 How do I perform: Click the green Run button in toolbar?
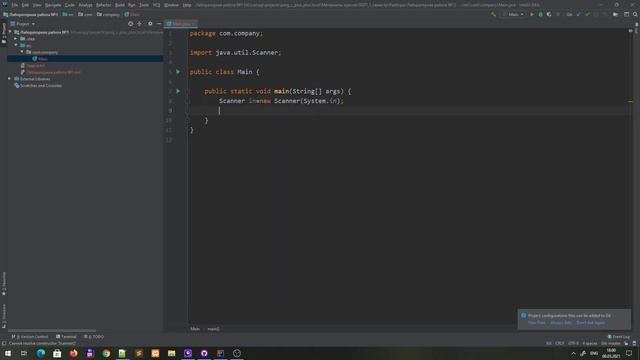tap(532, 14)
